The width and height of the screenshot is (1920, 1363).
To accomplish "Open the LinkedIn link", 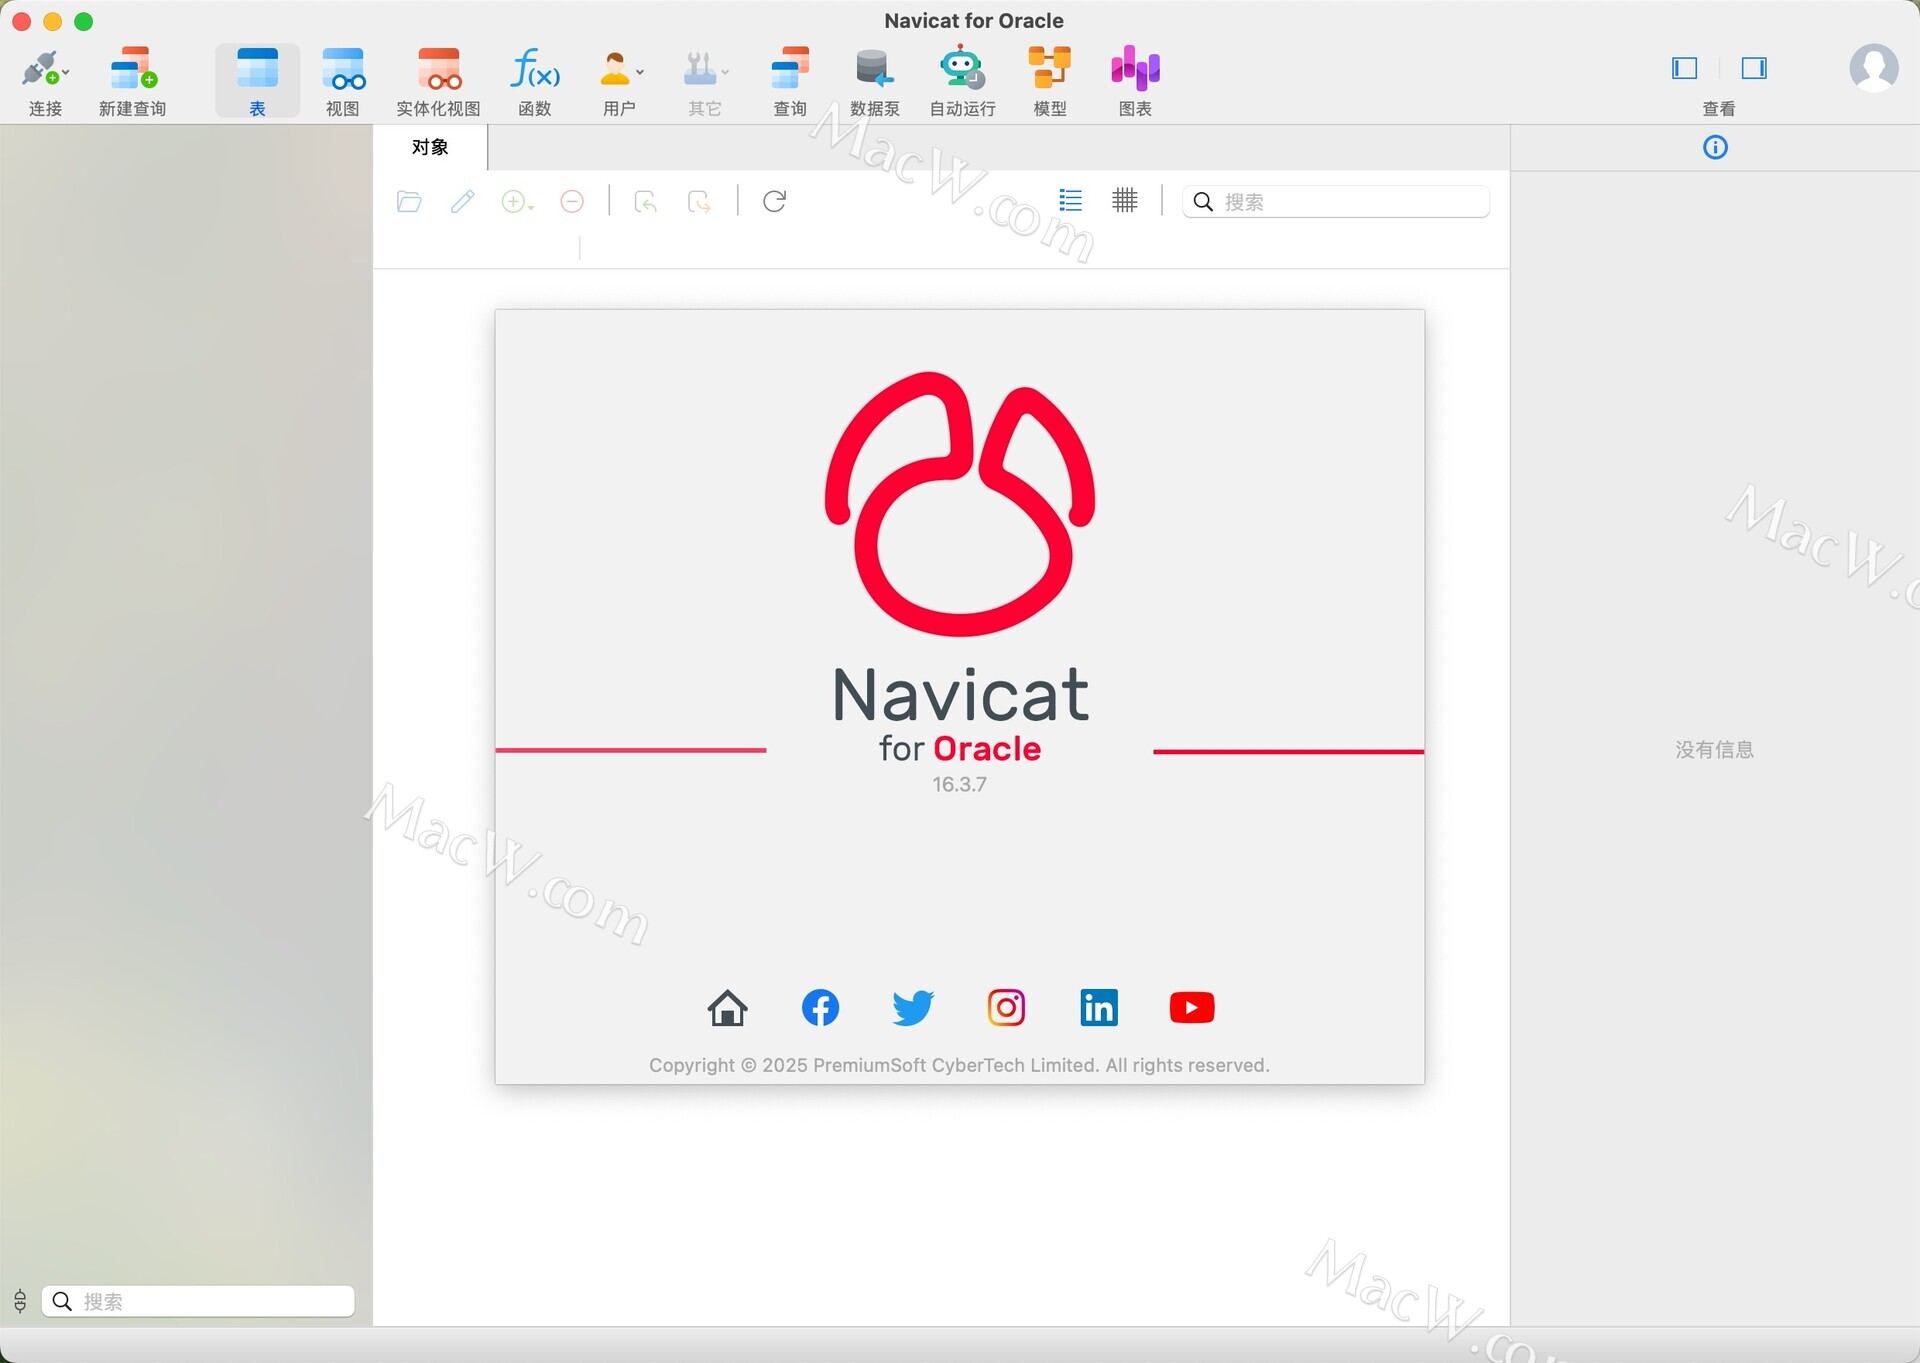I will (1099, 1008).
